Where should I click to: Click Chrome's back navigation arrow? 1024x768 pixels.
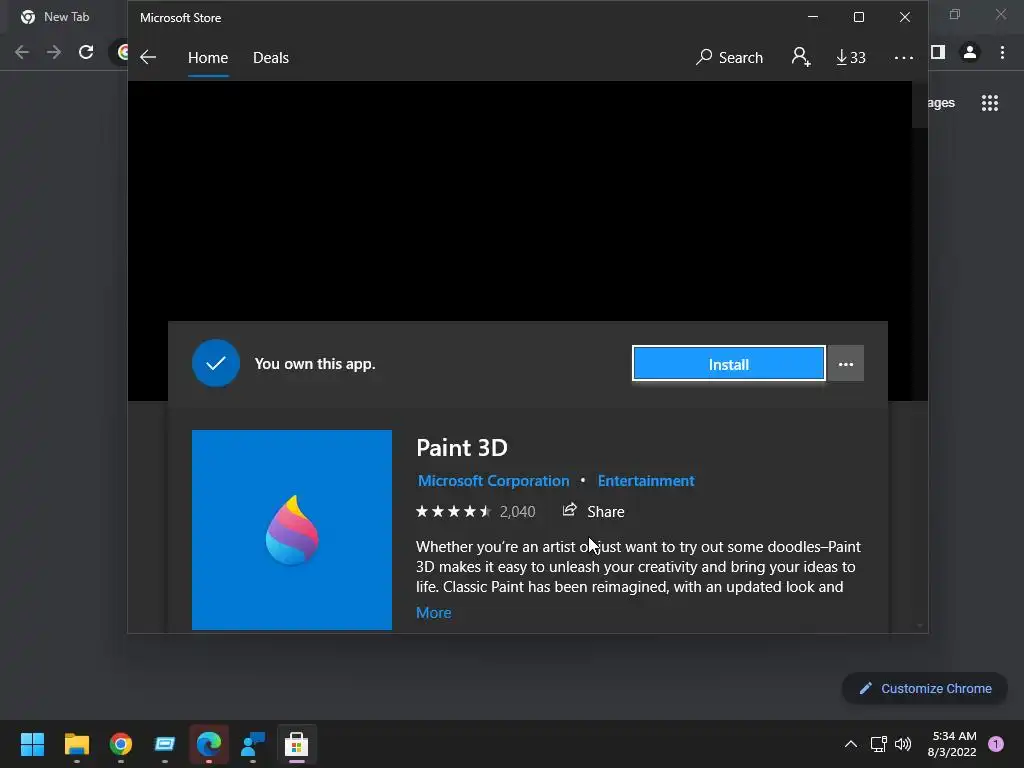[x=22, y=52]
